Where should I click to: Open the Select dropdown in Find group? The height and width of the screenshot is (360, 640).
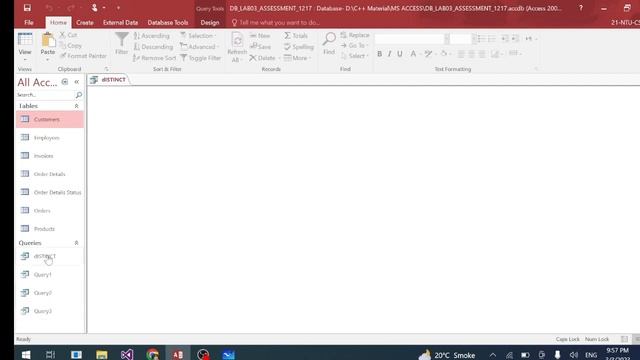(354, 56)
